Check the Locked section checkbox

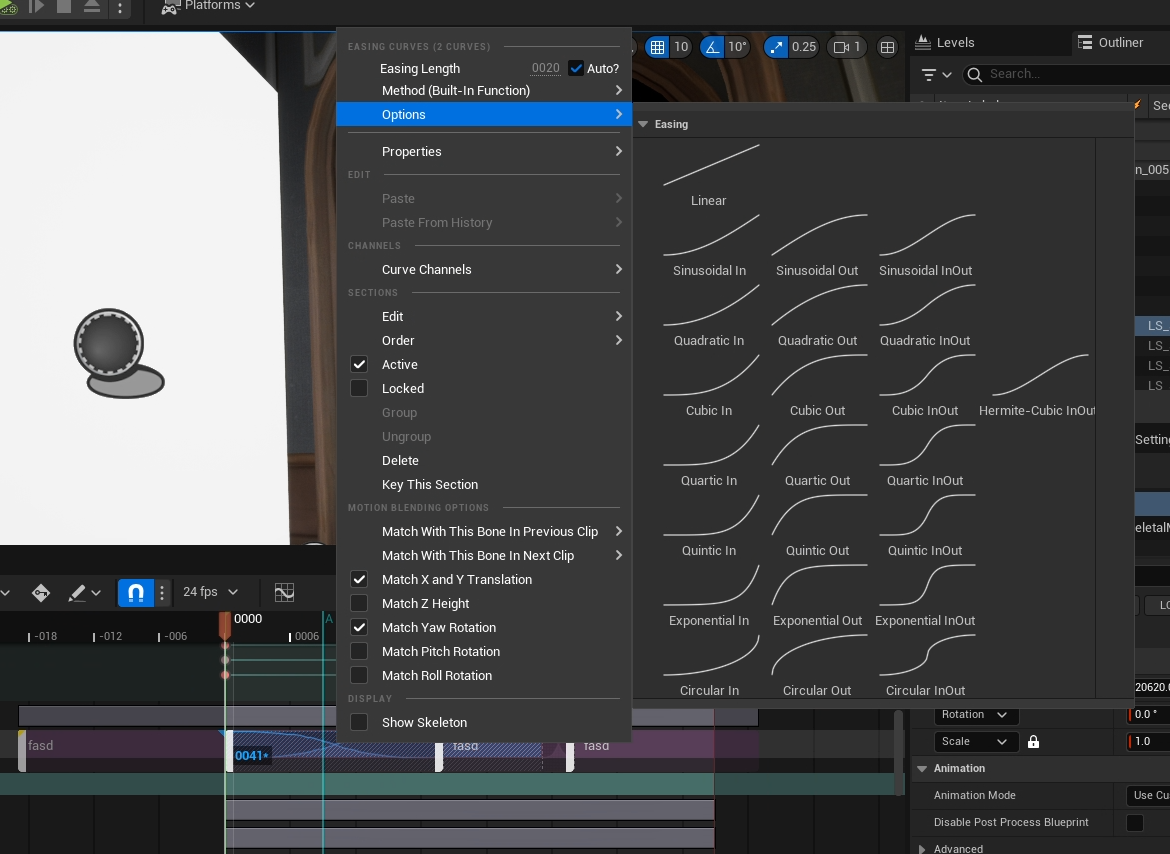click(359, 388)
